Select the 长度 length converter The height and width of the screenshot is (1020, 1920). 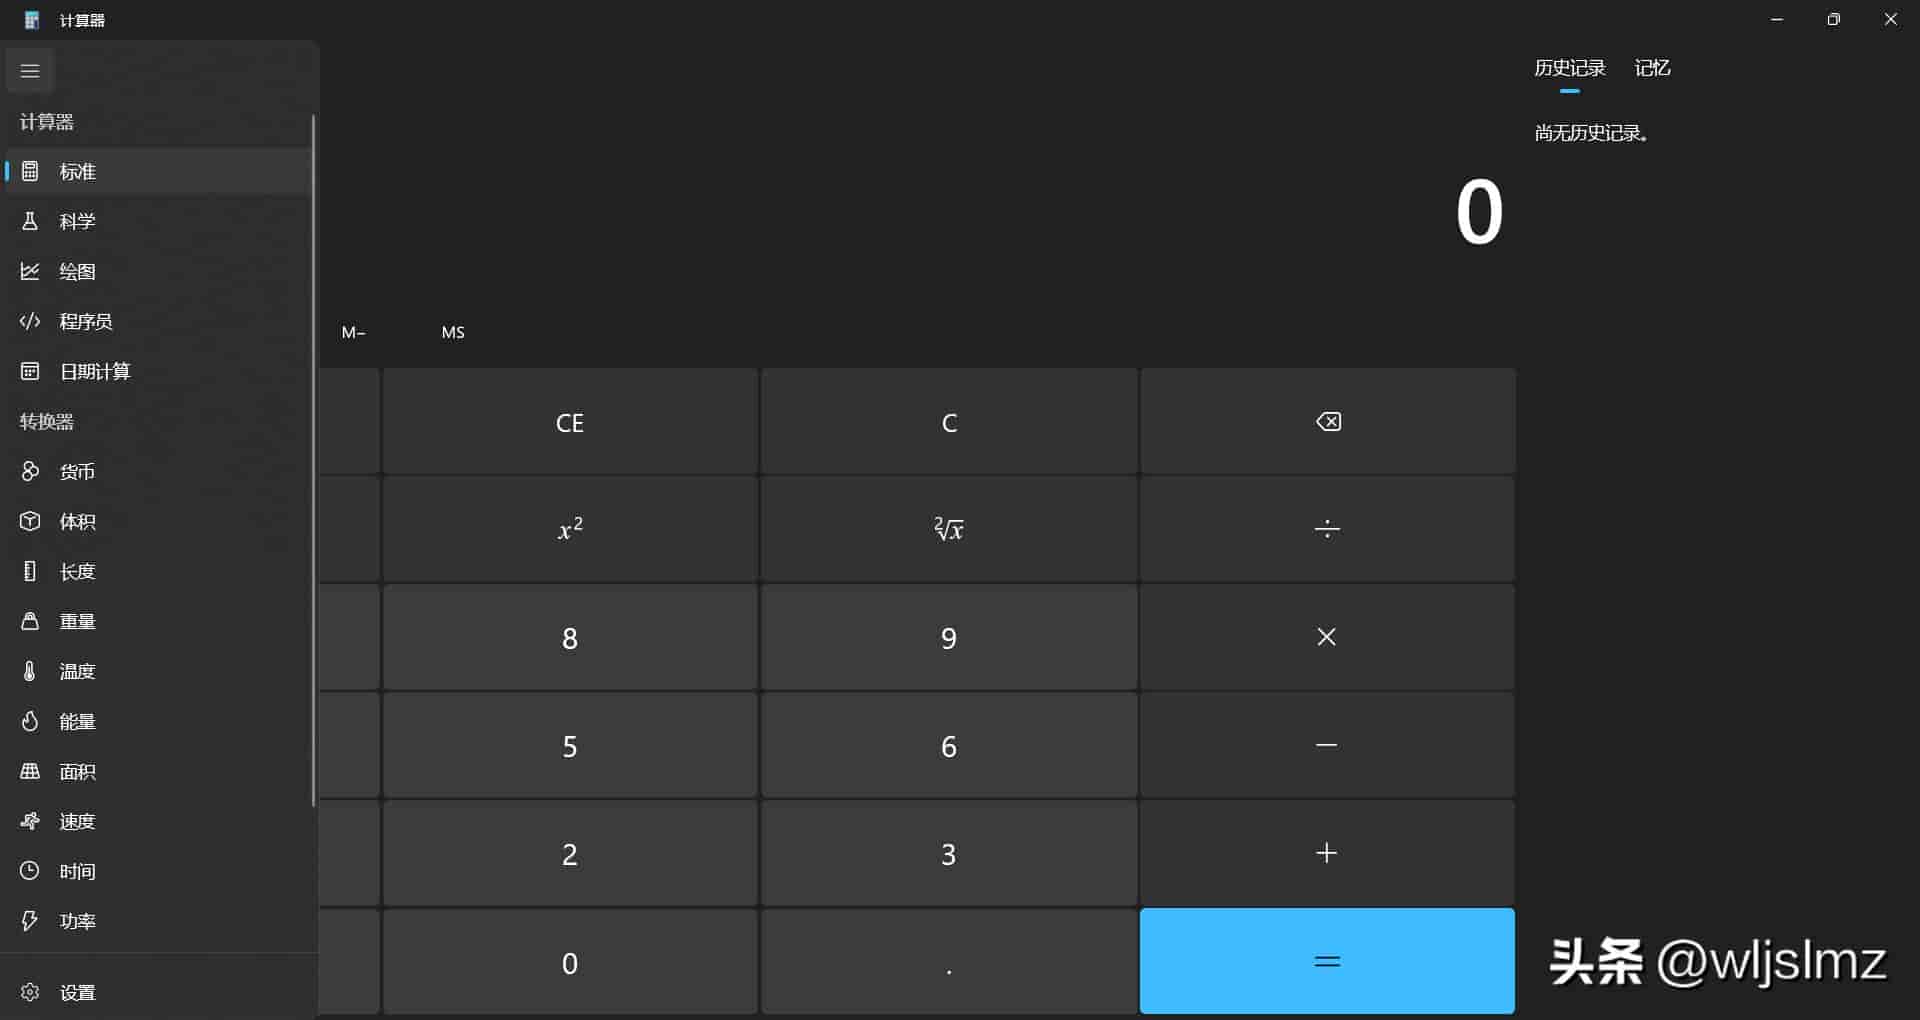coord(158,571)
